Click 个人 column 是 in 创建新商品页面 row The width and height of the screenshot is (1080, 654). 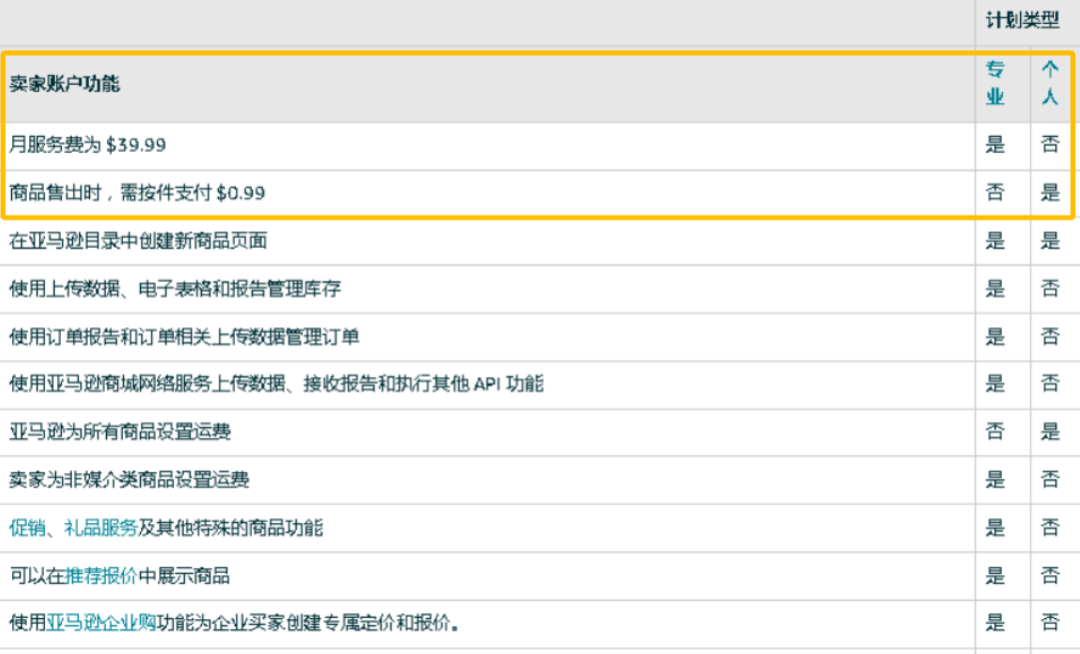1050,240
